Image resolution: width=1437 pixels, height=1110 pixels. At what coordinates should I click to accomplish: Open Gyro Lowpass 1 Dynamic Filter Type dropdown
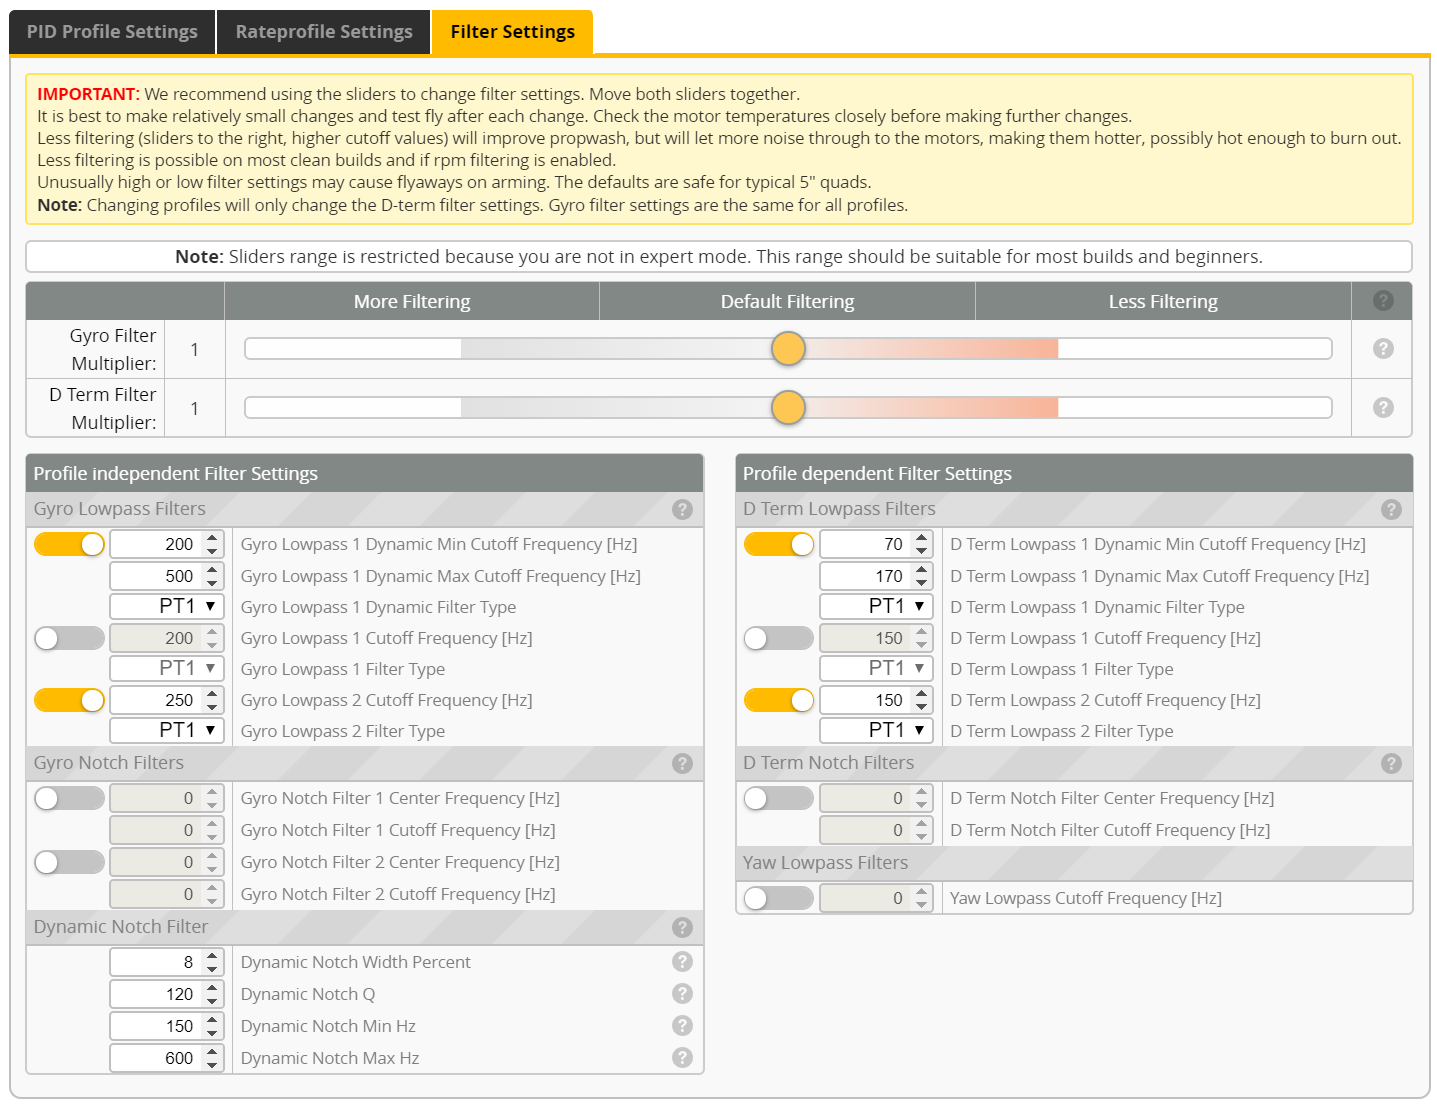(x=167, y=607)
